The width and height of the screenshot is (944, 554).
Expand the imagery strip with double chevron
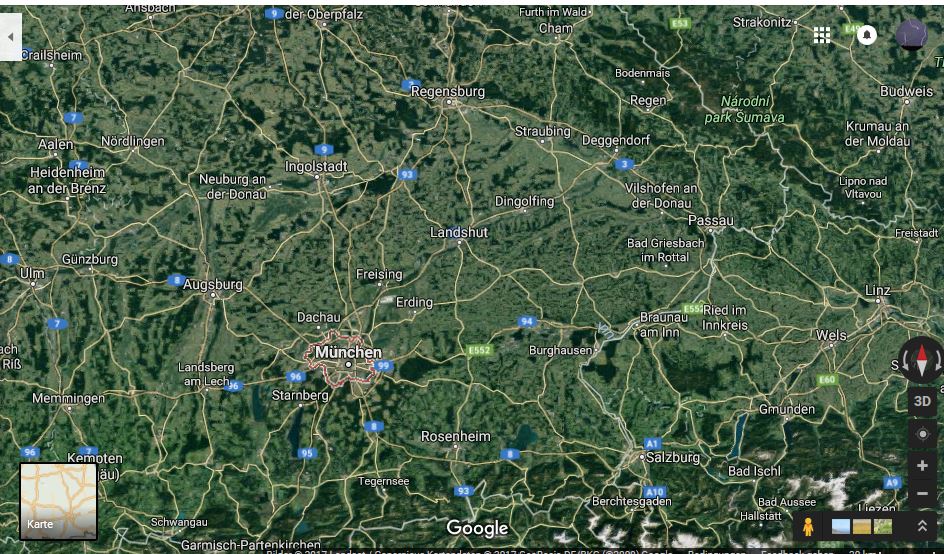[922, 526]
